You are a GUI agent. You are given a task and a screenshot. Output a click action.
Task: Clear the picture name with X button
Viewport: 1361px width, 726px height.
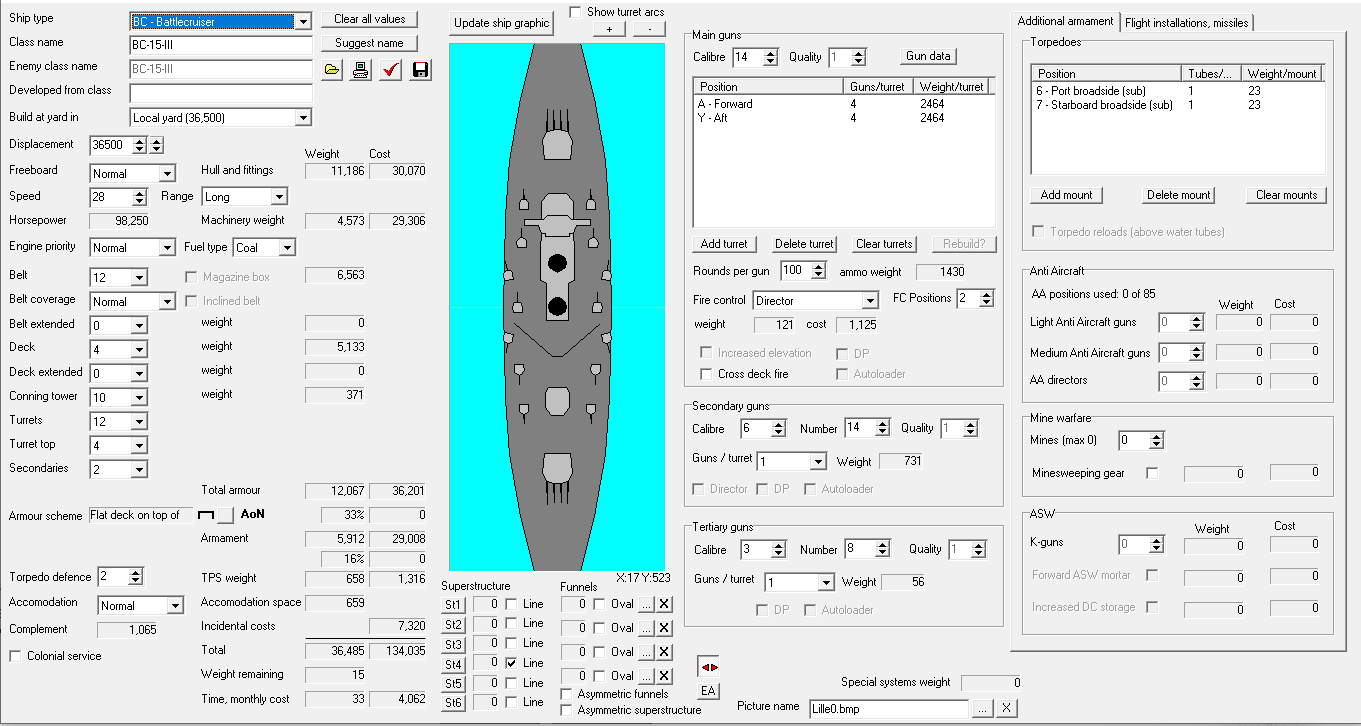1007,708
